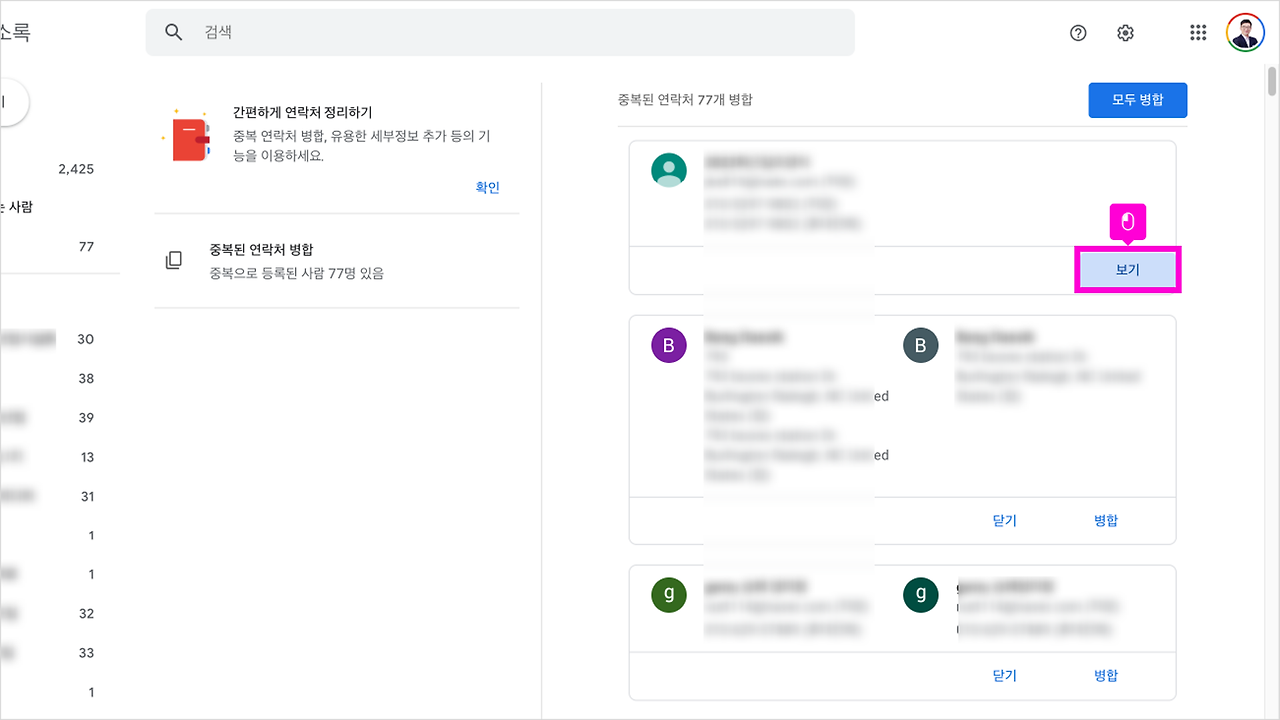Click the gray B avatar on the right
1280x720 pixels.
919,345
